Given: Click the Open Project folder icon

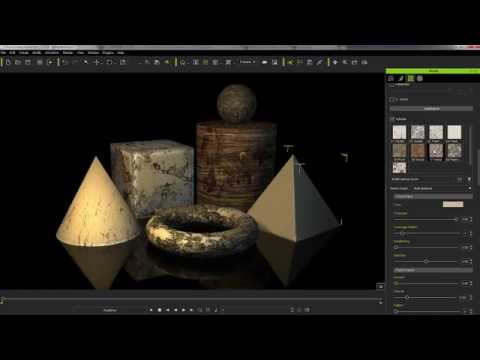Looking at the screenshot, I should [18, 62].
